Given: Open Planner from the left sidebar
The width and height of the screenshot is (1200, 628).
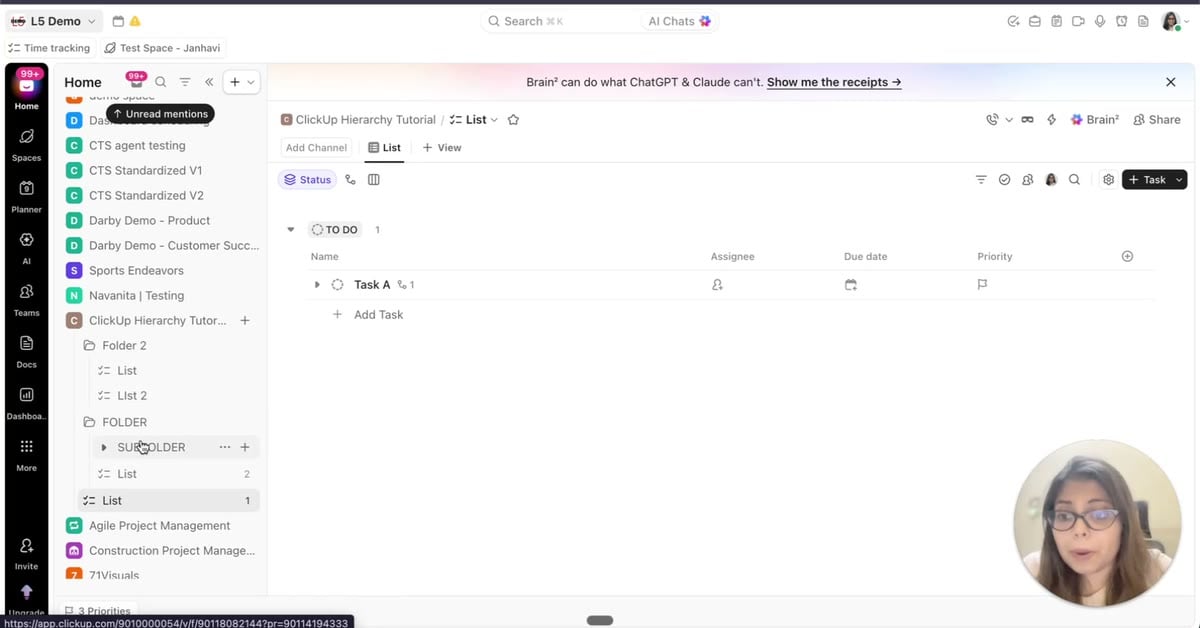Looking at the screenshot, I should [x=26, y=195].
